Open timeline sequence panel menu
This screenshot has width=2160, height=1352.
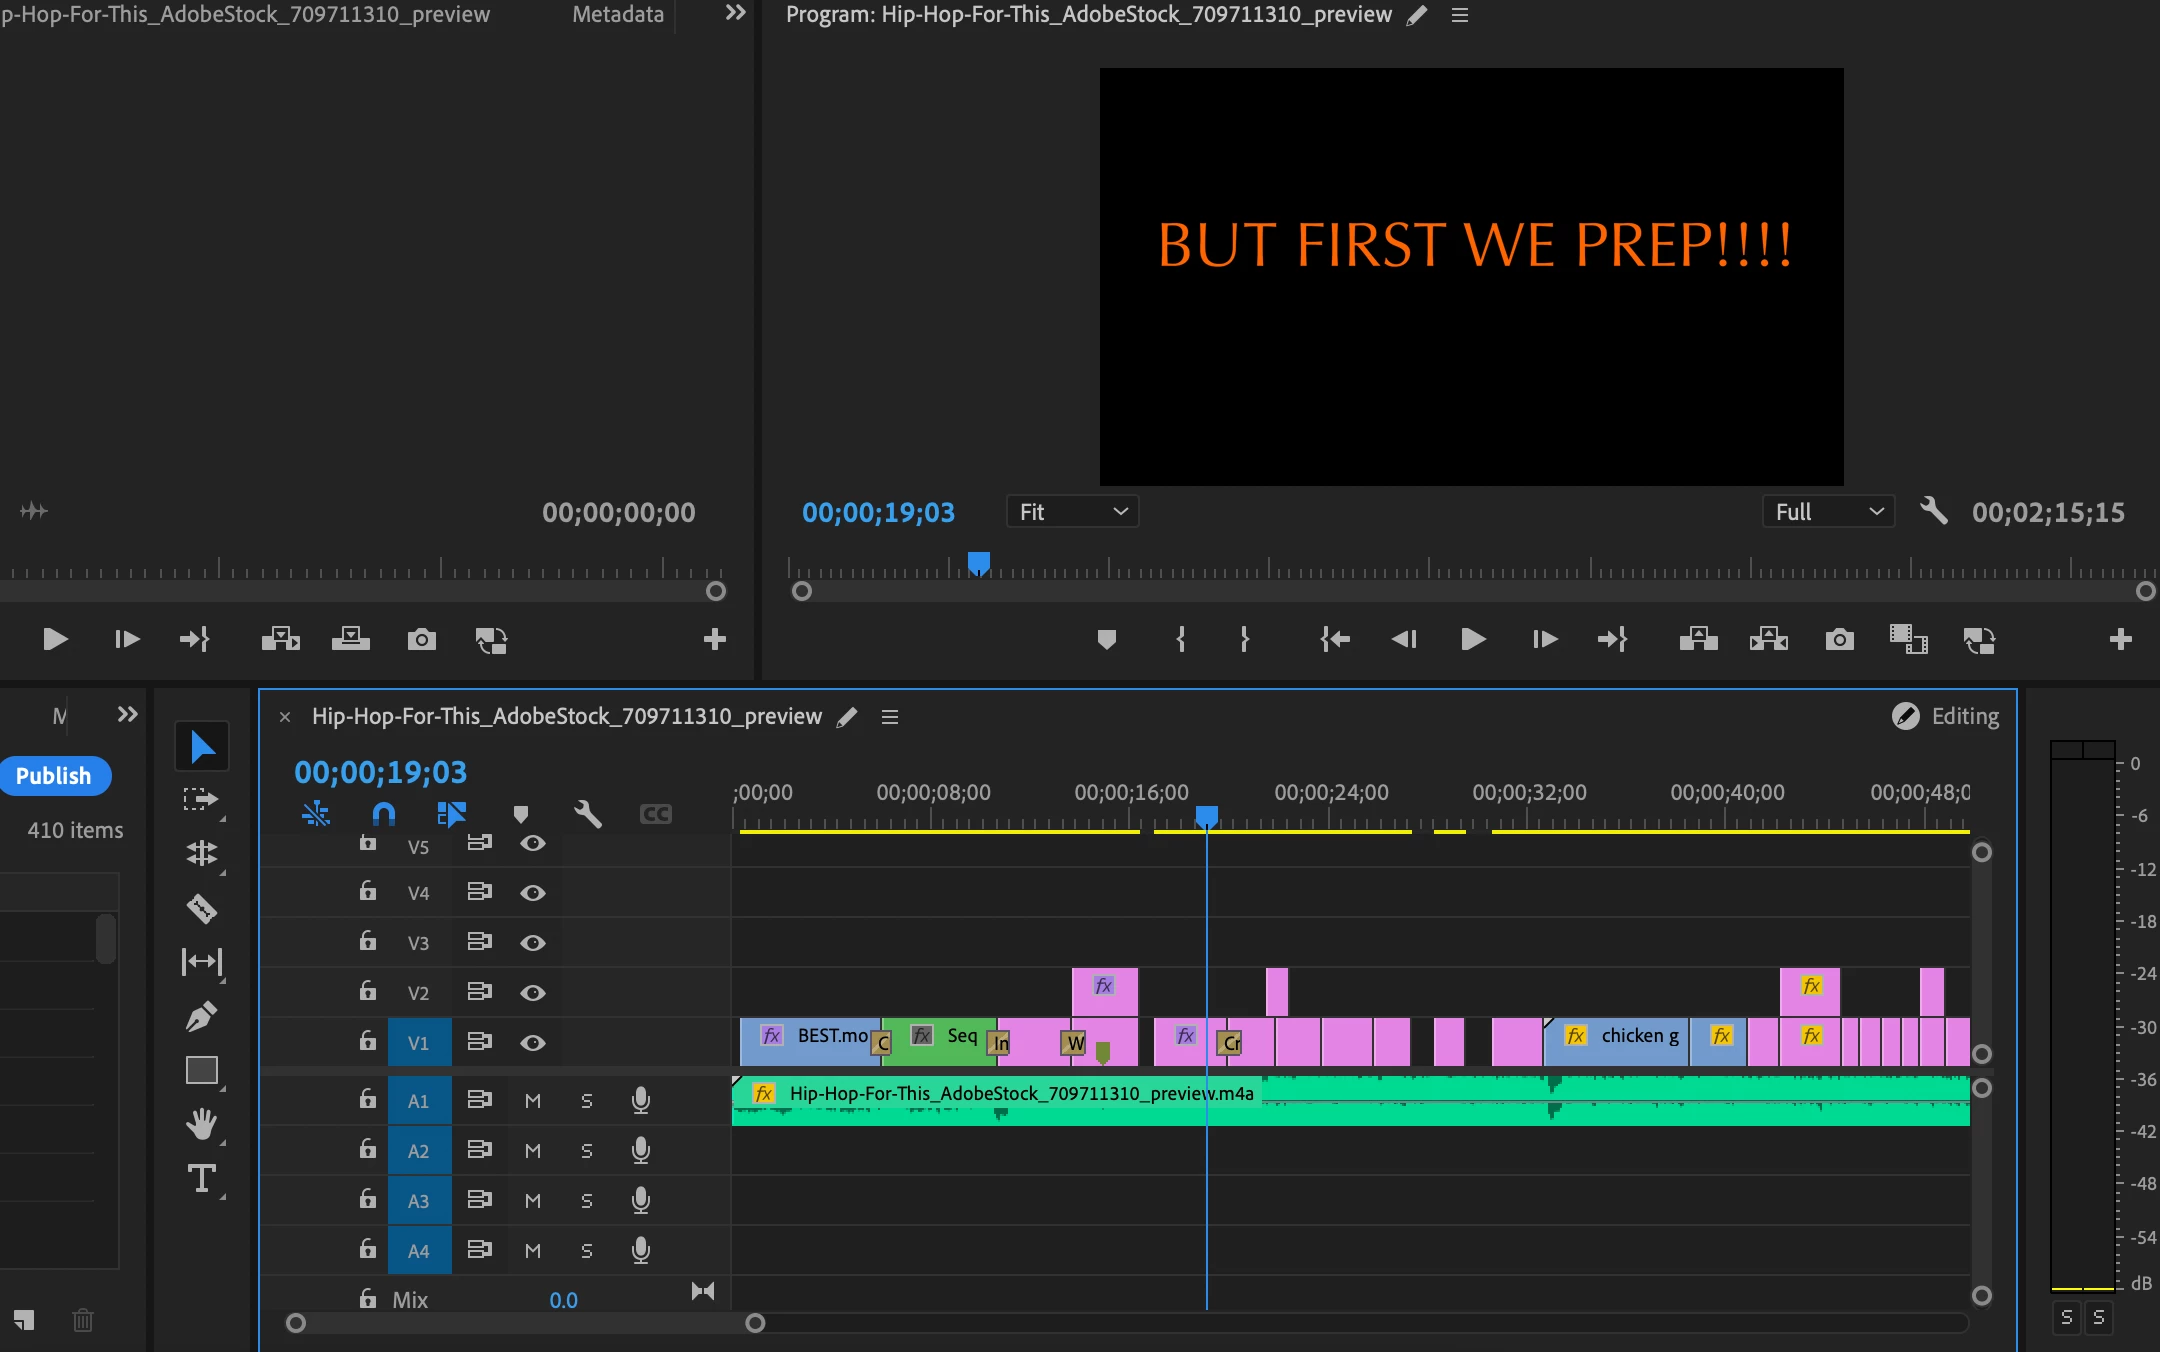pyautogui.click(x=890, y=717)
